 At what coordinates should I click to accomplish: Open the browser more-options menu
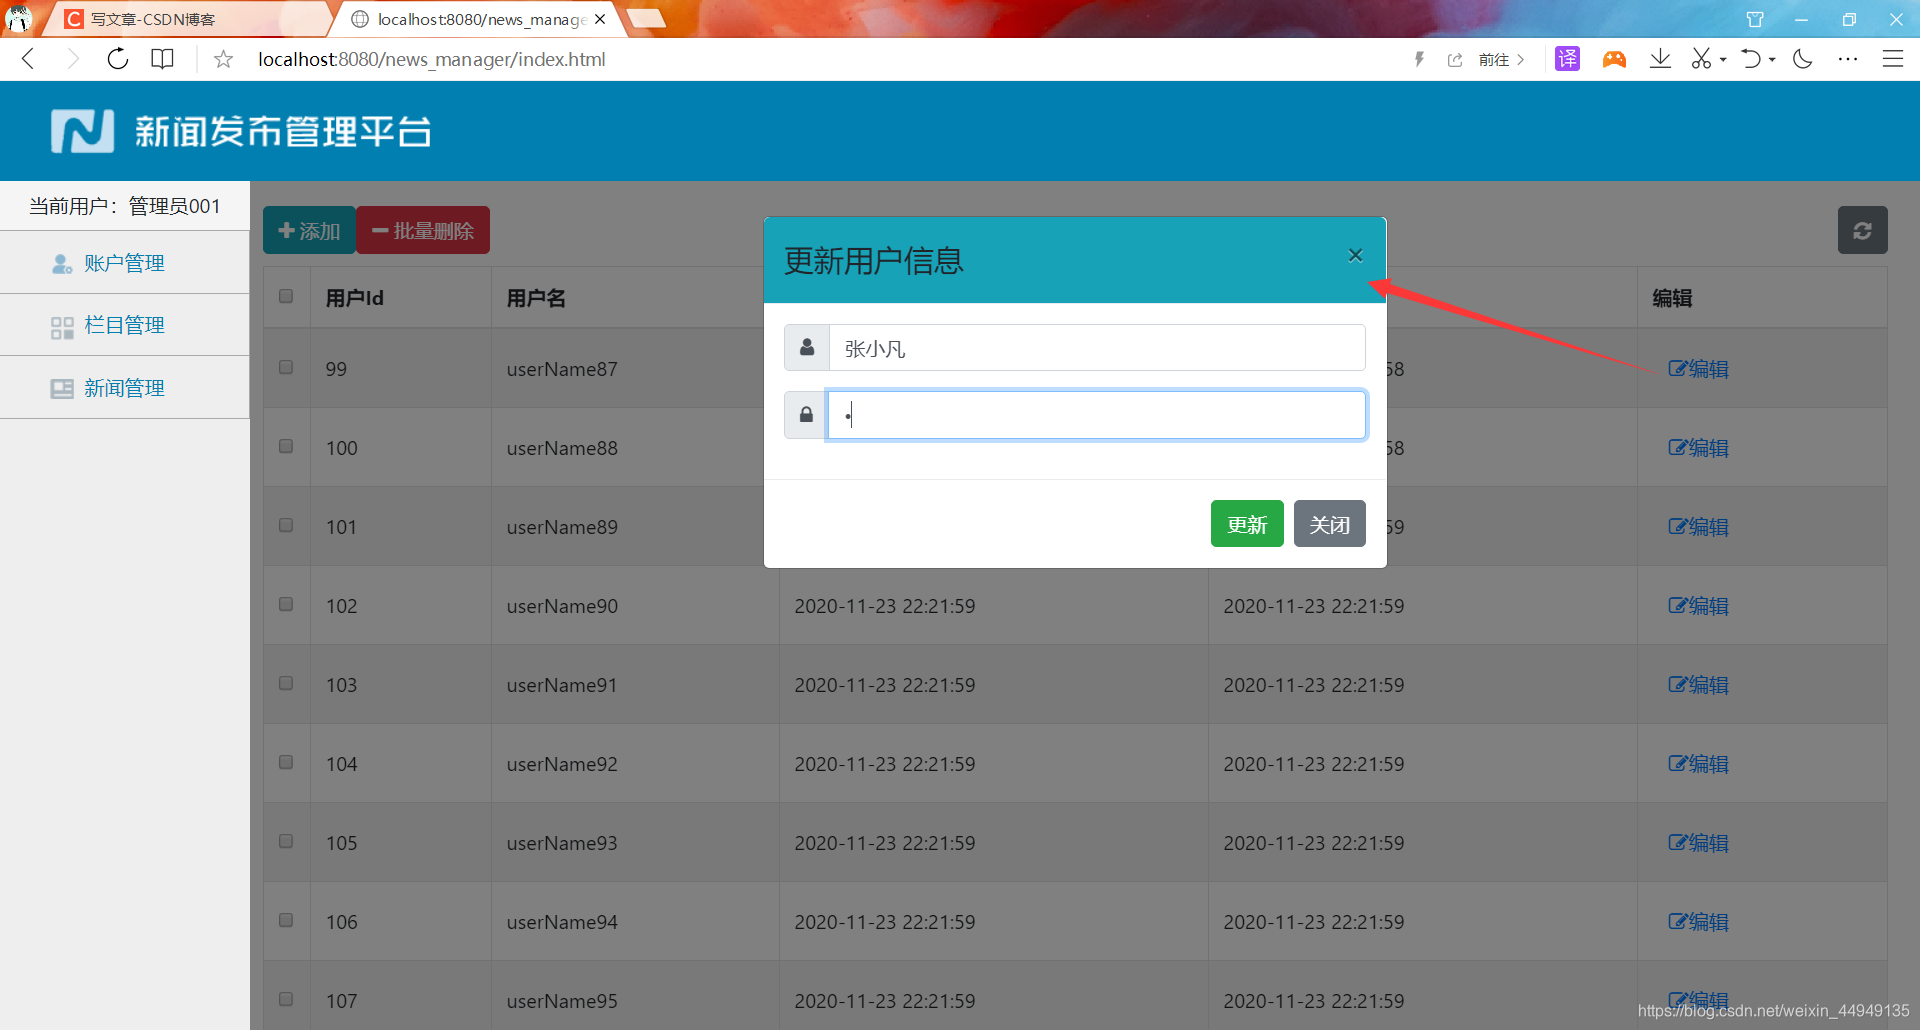pos(1849,58)
